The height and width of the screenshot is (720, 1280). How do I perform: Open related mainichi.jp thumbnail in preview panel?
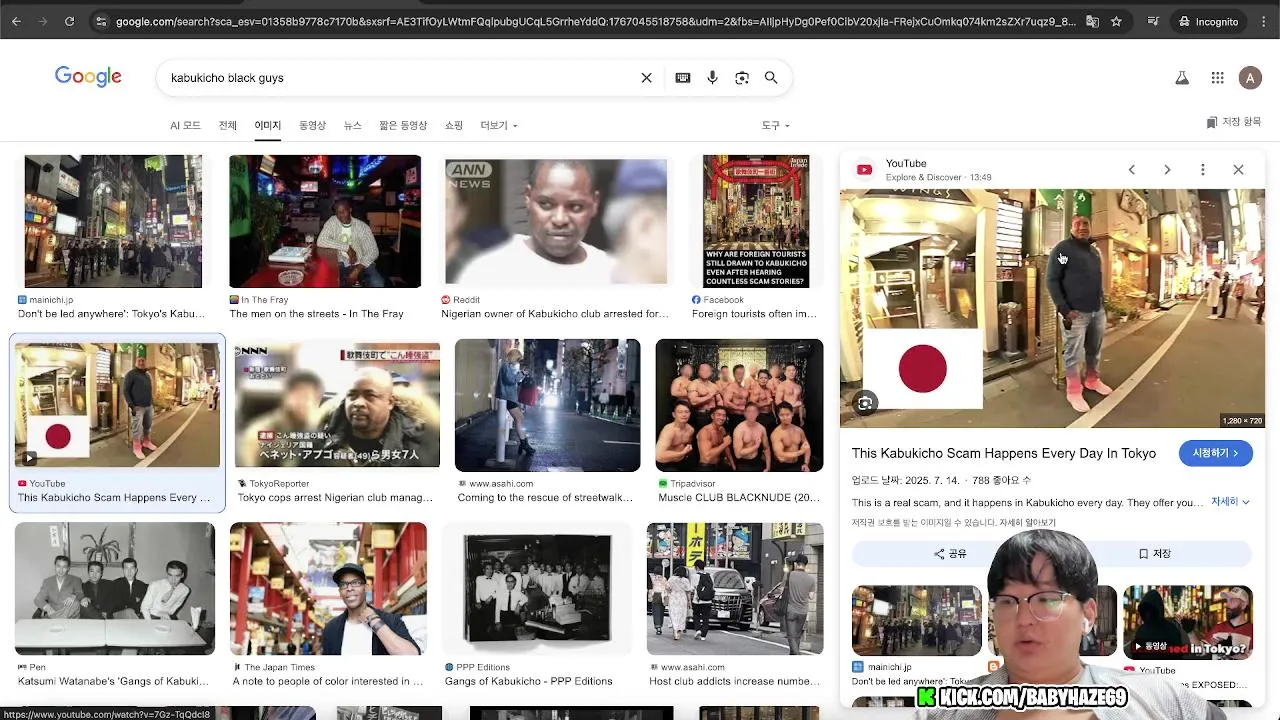click(916, 620)
